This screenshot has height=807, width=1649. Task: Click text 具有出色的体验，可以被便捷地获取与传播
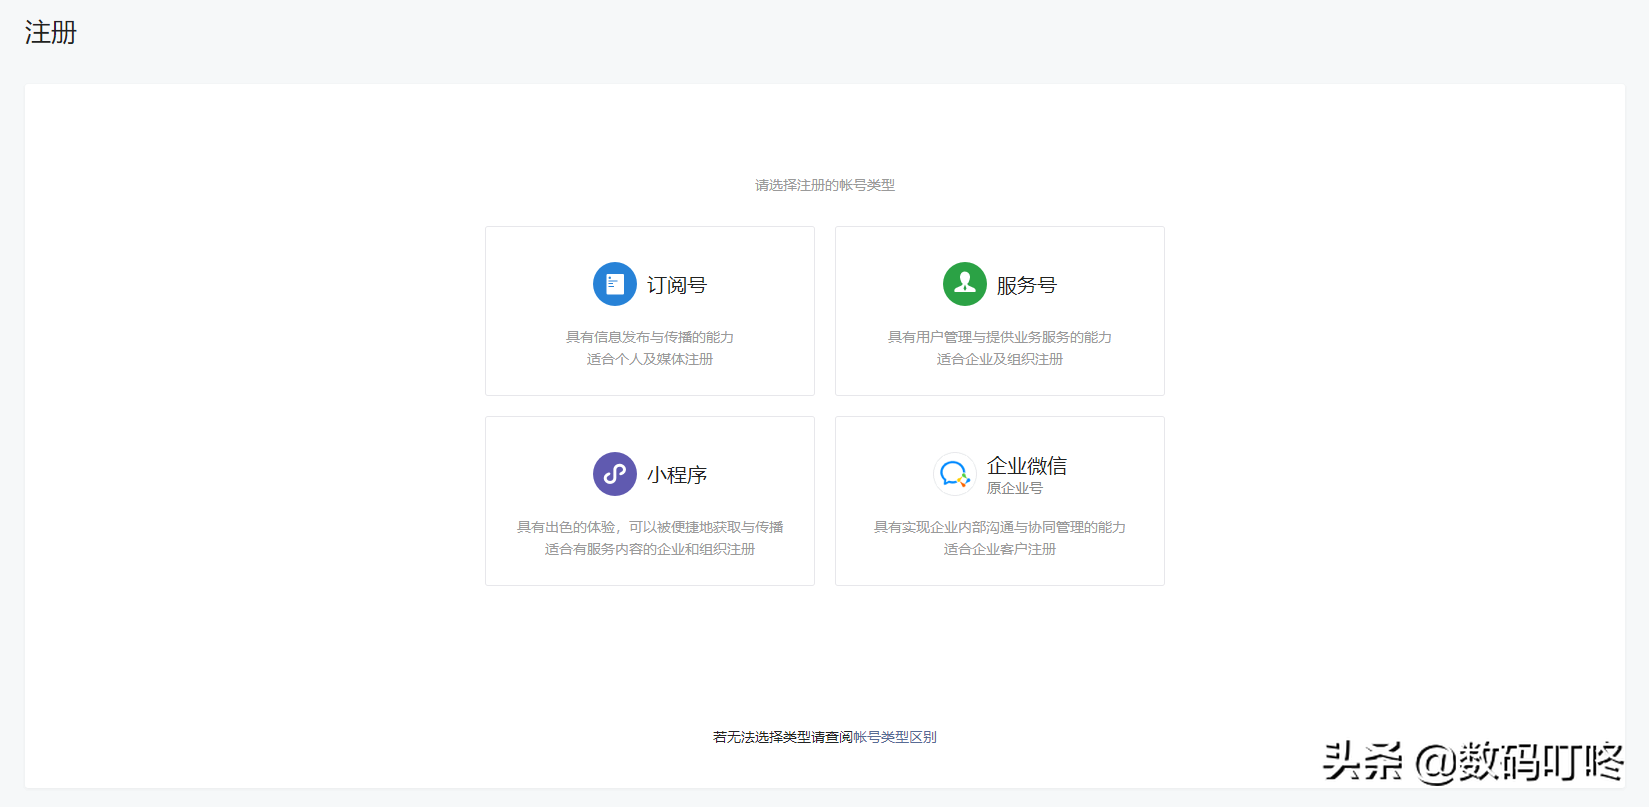point(650,527)
